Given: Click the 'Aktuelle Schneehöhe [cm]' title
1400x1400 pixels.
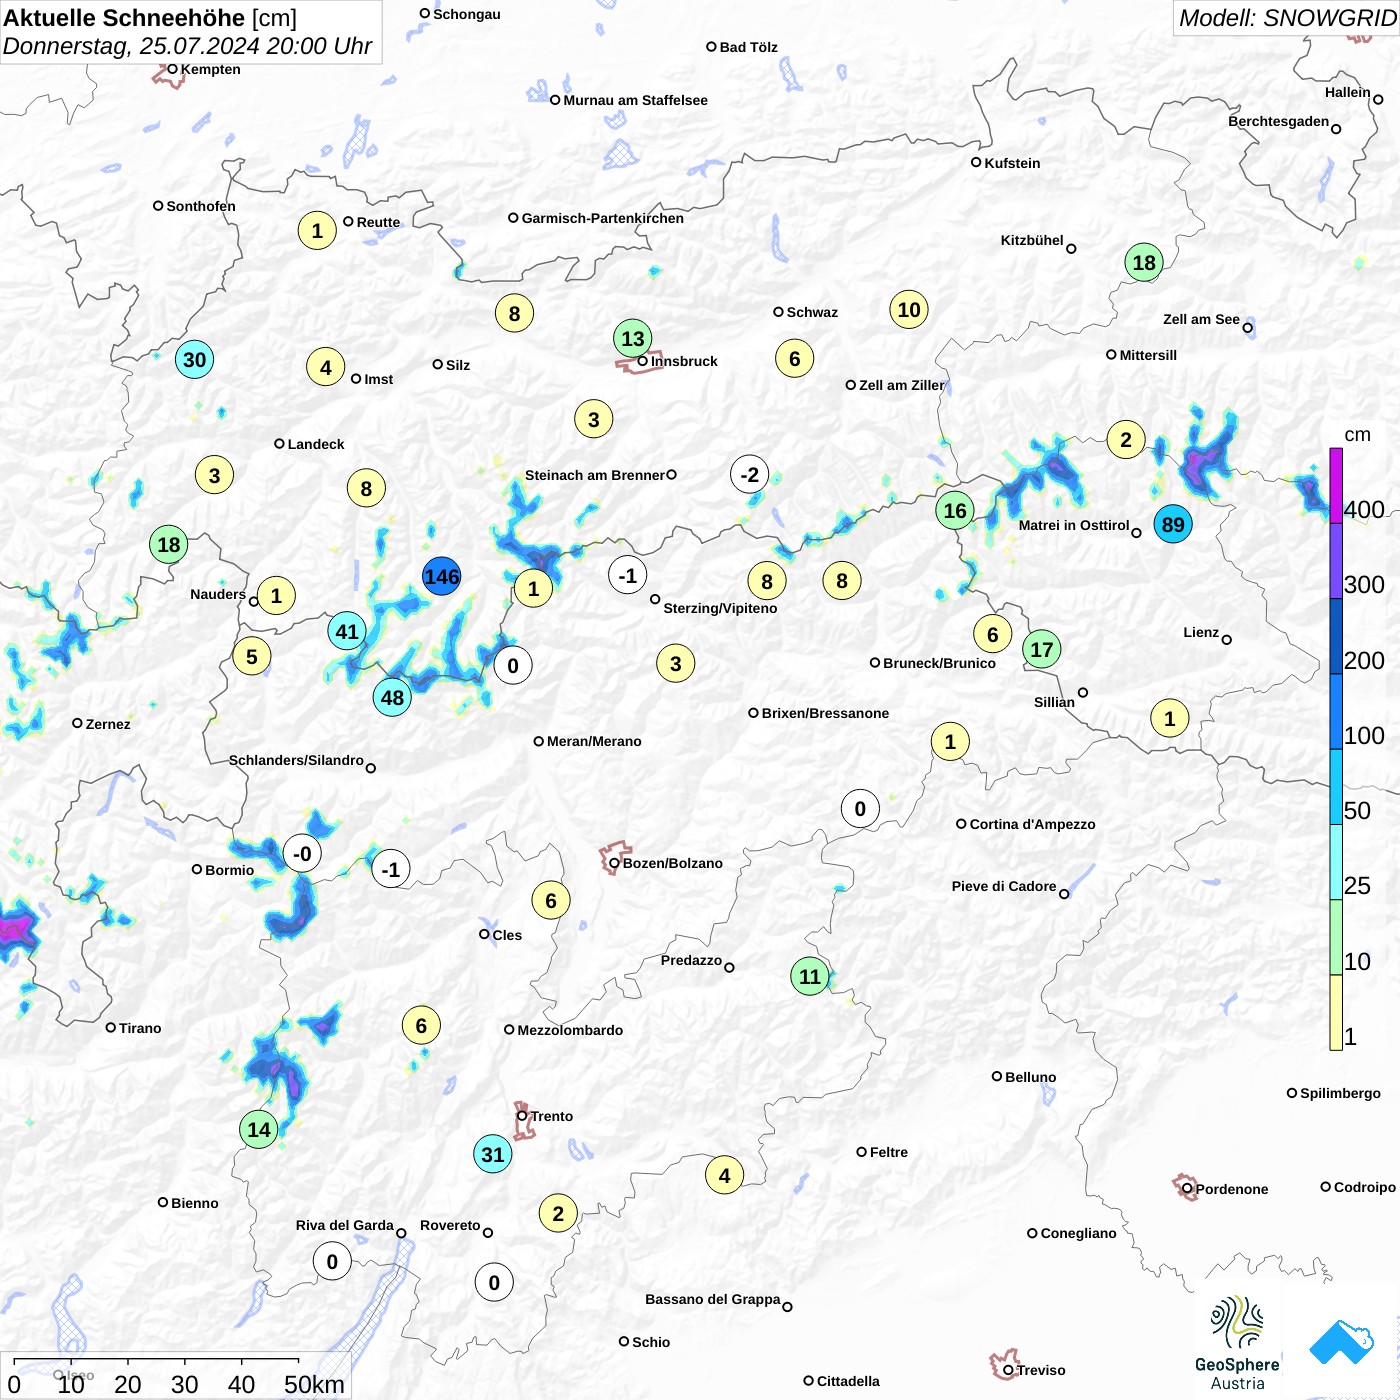Looking at the screenshot, I should 150,18.
